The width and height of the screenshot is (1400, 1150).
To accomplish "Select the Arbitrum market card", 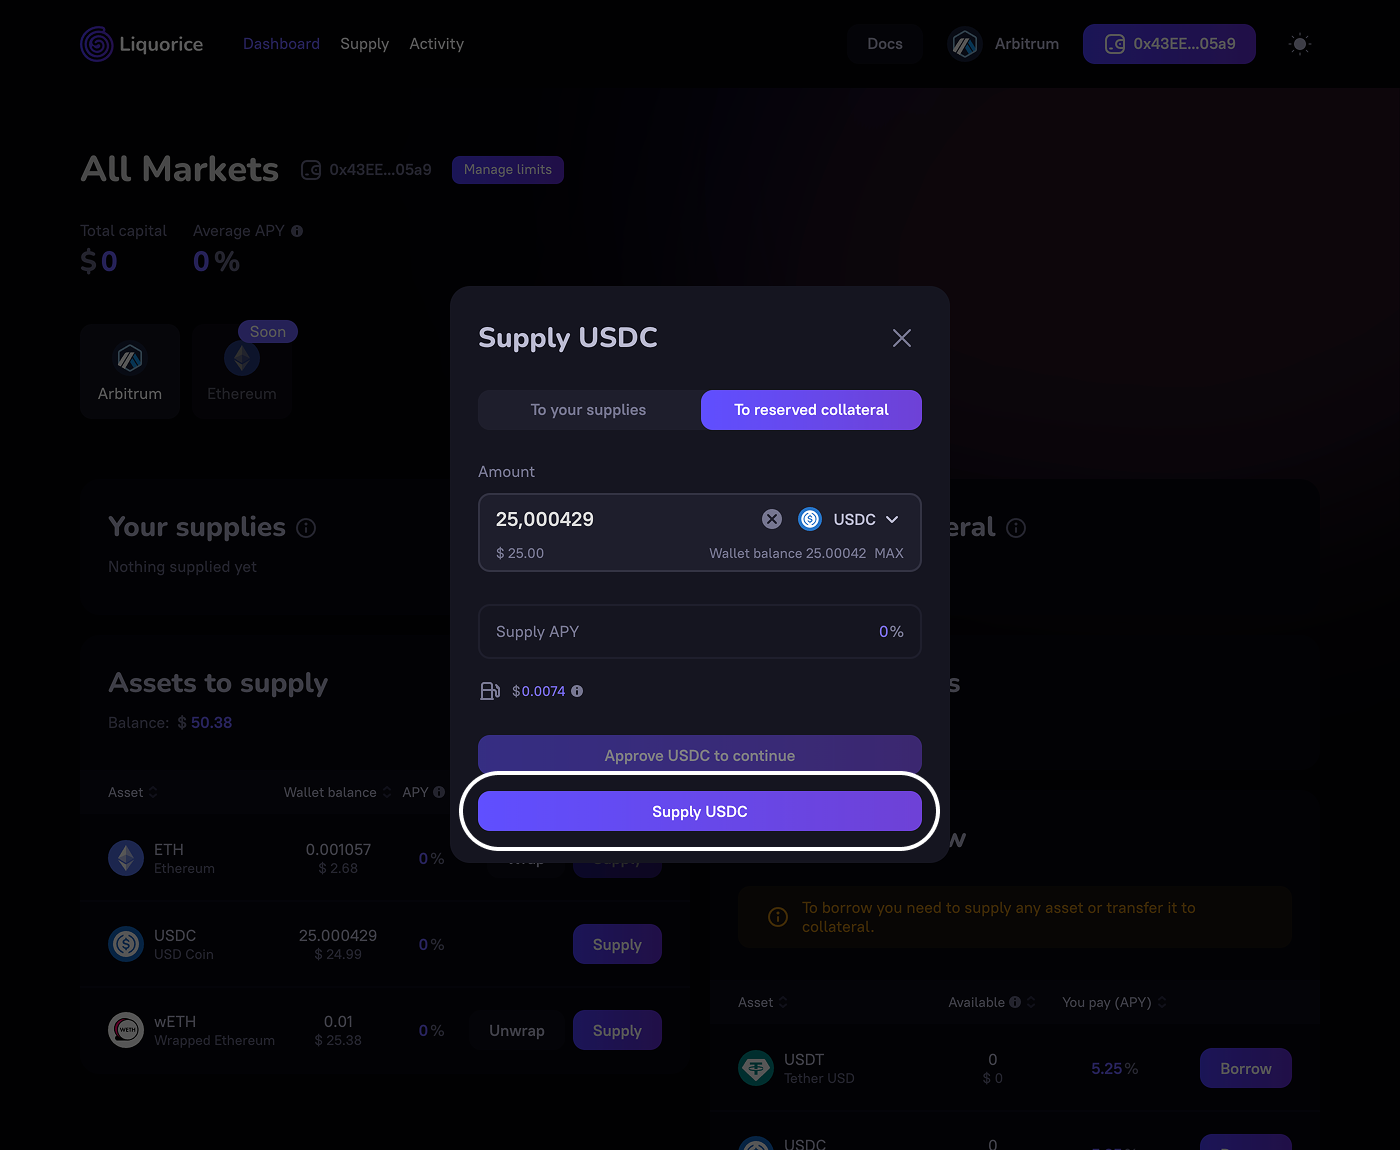I will click(x=130, y=371).
